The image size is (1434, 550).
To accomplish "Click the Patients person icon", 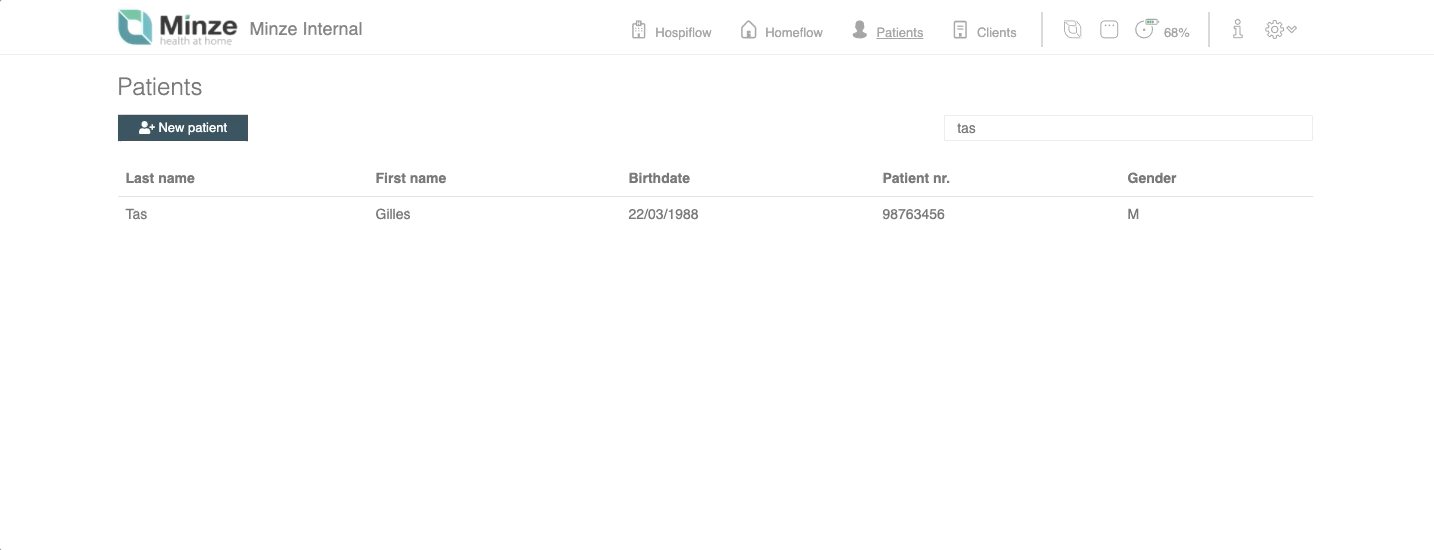I will (859, 30).
